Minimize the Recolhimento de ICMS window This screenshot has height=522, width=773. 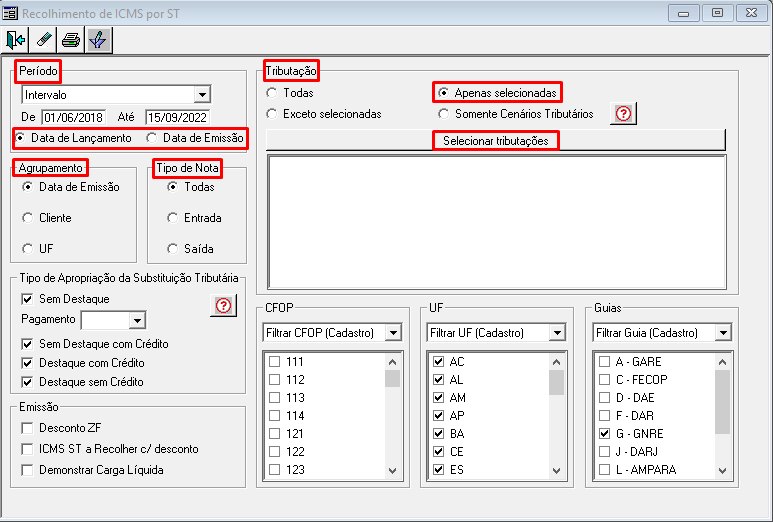[x=683, y=13]
